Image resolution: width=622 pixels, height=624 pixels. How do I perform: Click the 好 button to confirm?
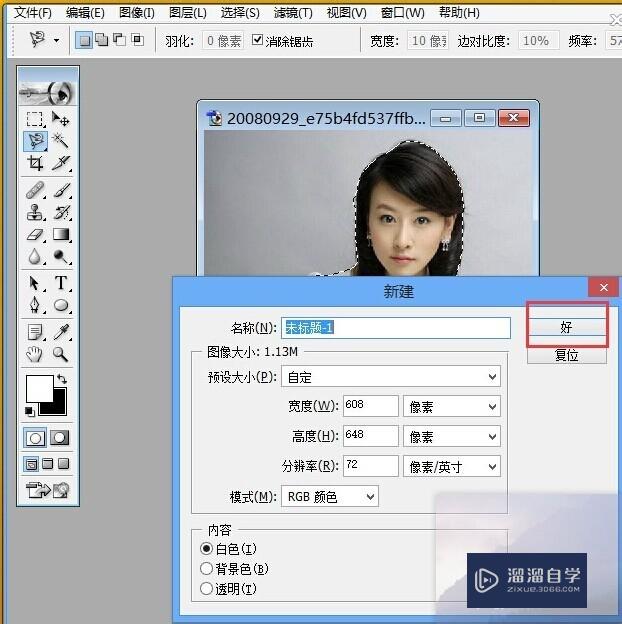566,328
